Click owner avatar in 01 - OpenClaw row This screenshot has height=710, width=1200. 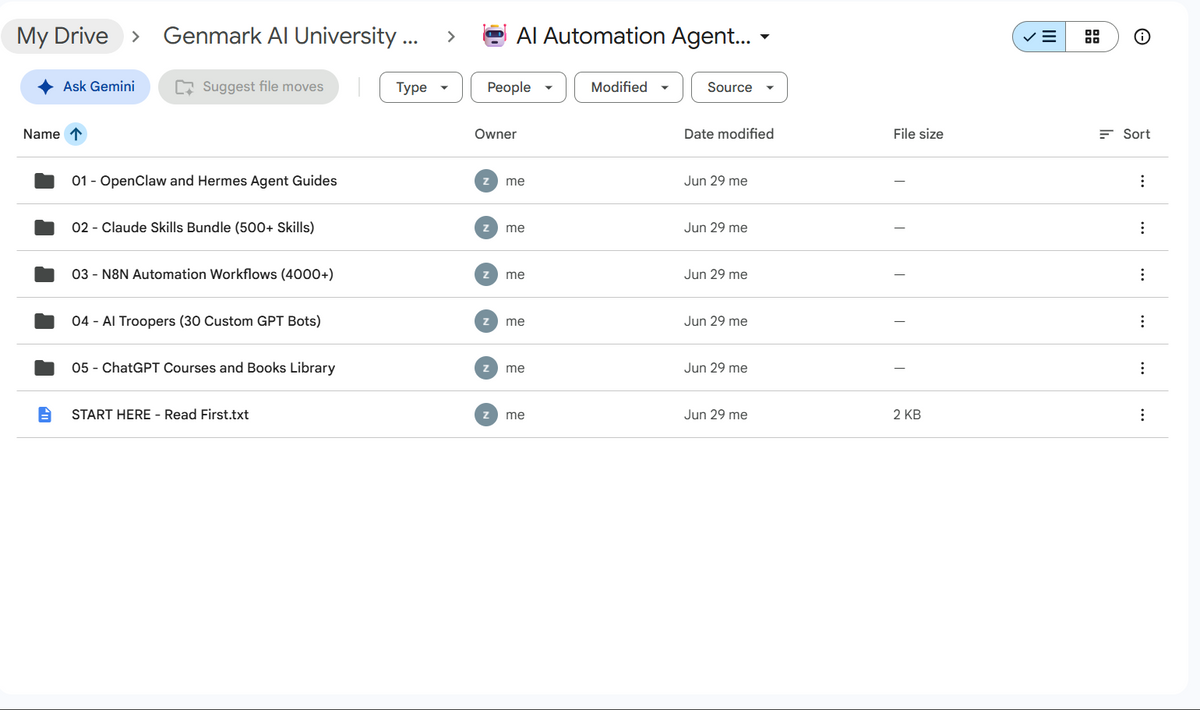(486, 181)
